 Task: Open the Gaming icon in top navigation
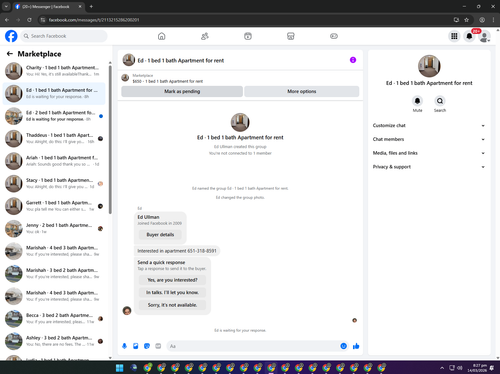click(334, 36)
